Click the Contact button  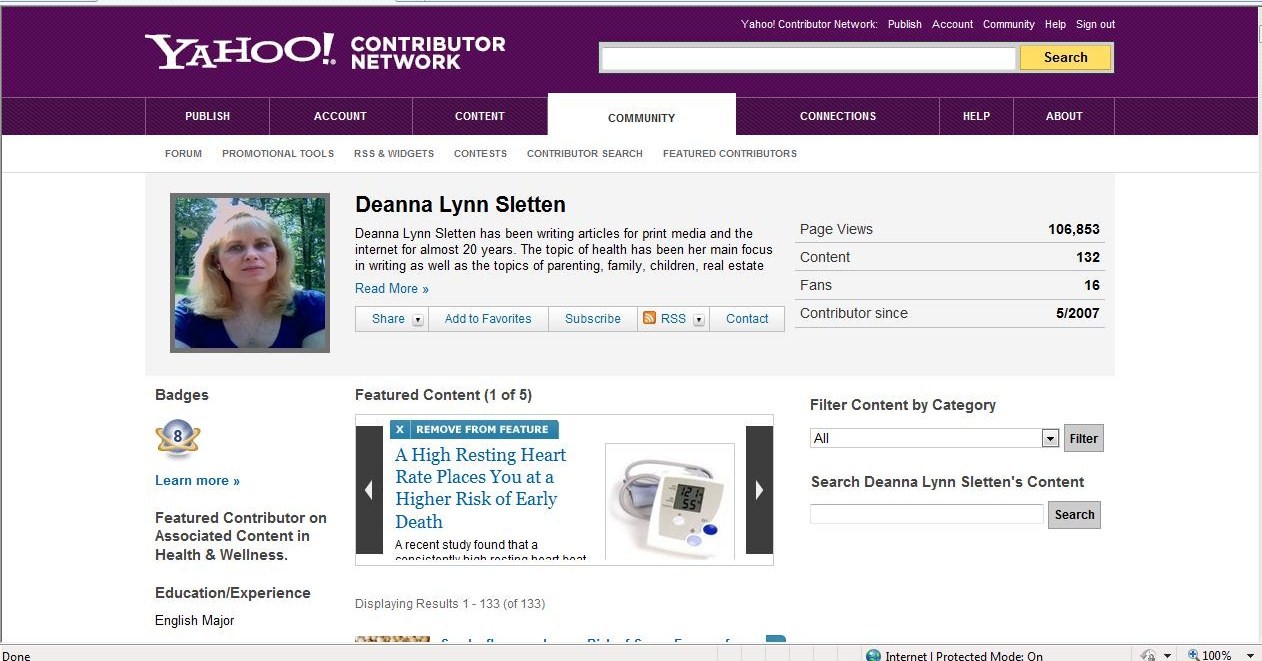coord(747,319)
